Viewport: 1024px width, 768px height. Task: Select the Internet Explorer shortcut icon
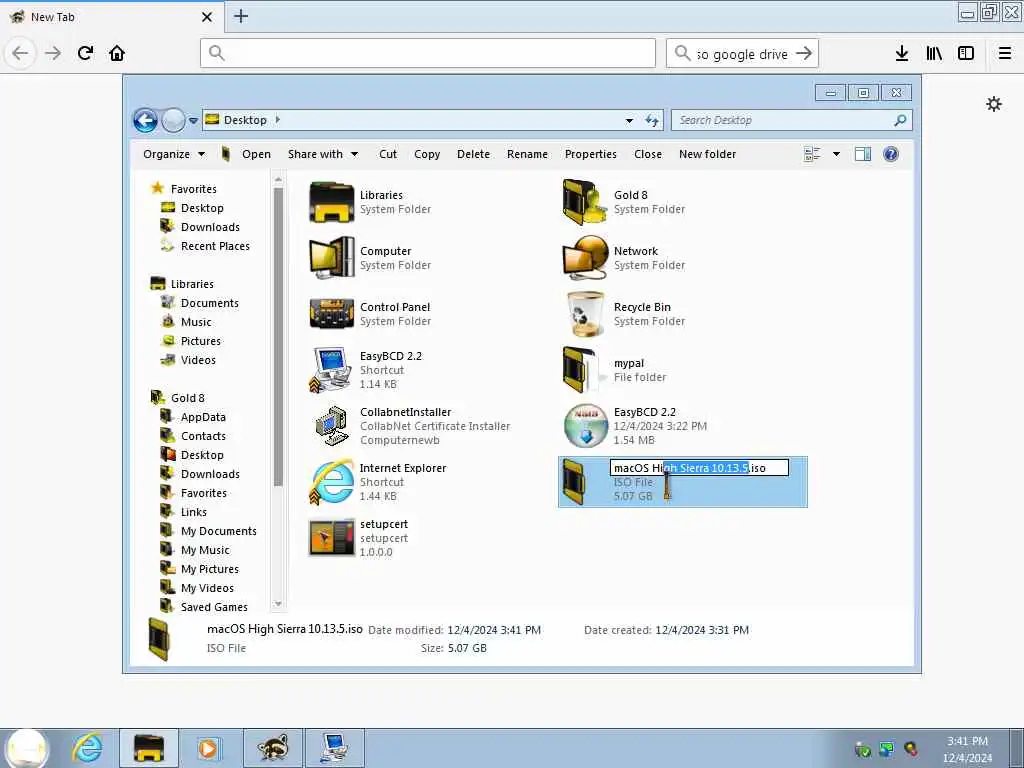332,482
